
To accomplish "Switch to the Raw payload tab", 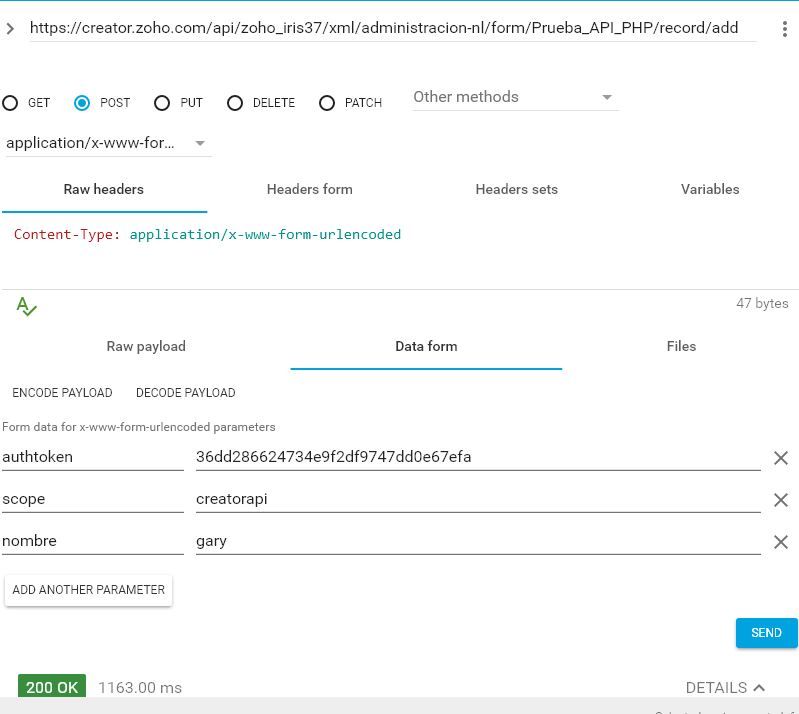I will (x=146, y=347).
